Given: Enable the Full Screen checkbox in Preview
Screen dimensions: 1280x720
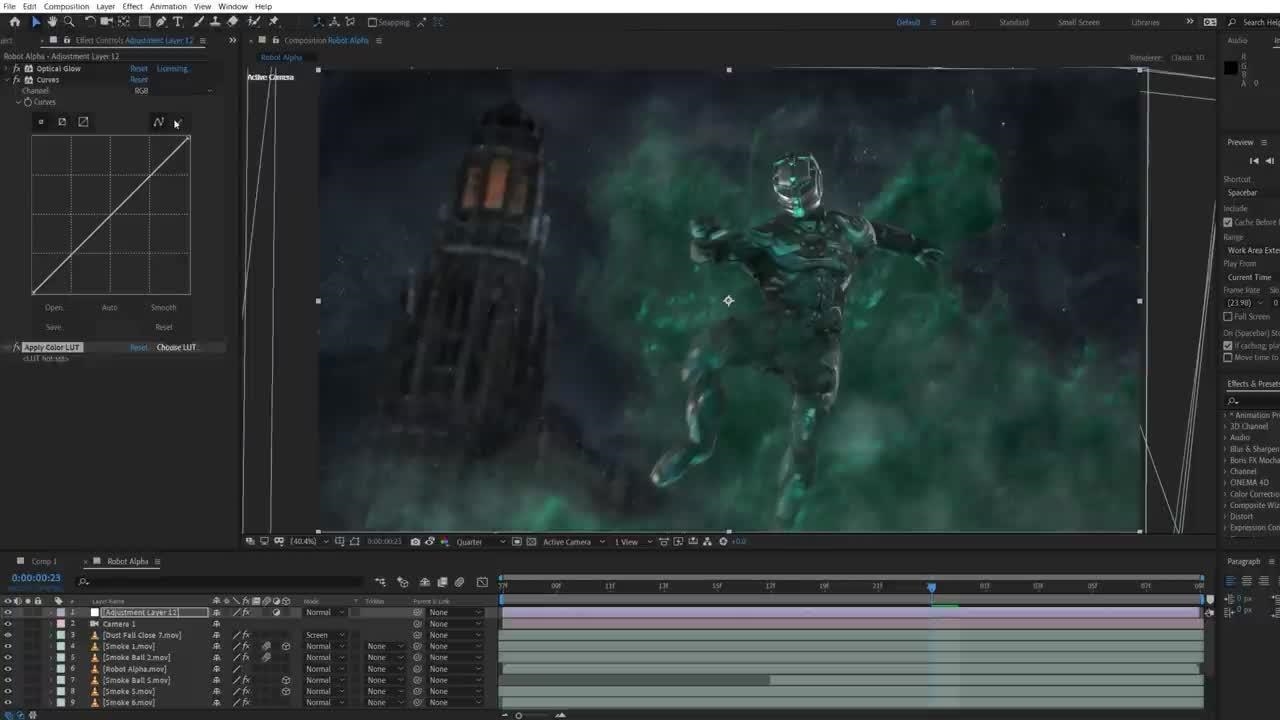Looking at the screenshot, I should click(1228, 317).
